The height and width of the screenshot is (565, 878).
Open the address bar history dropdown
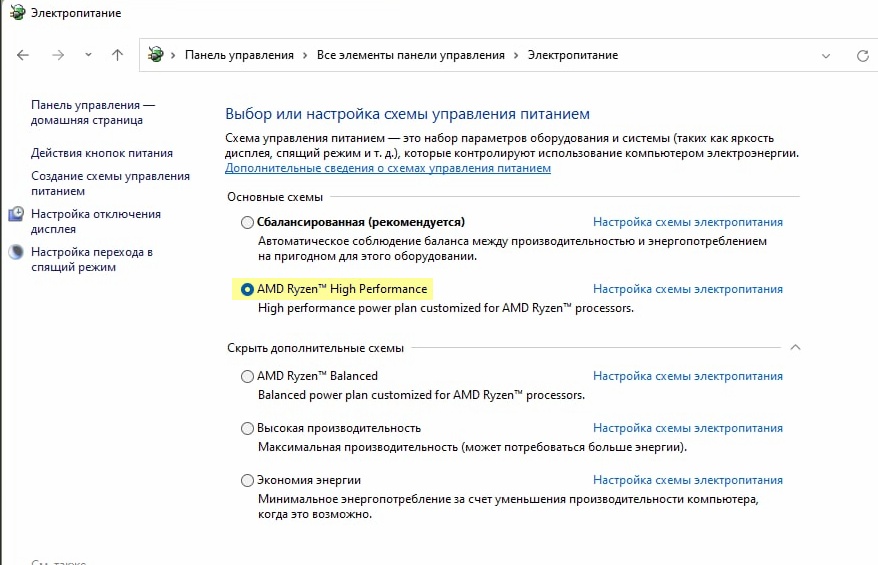[825, 55]
